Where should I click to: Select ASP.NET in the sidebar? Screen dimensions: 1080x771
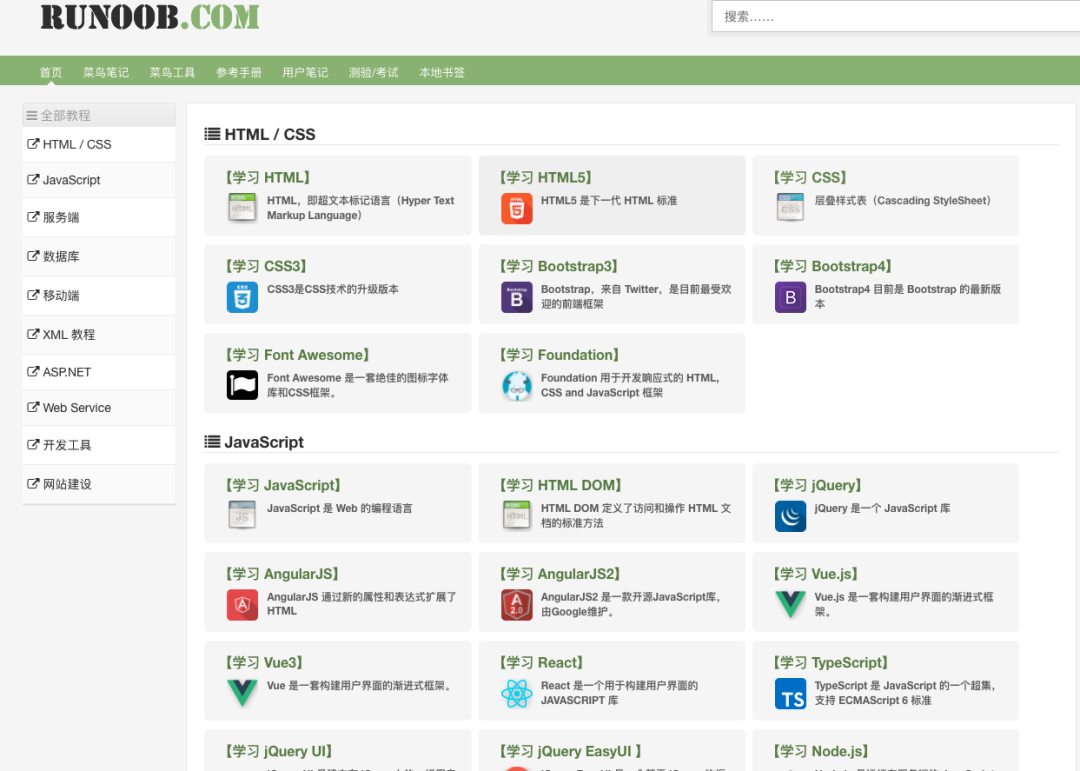98,372
